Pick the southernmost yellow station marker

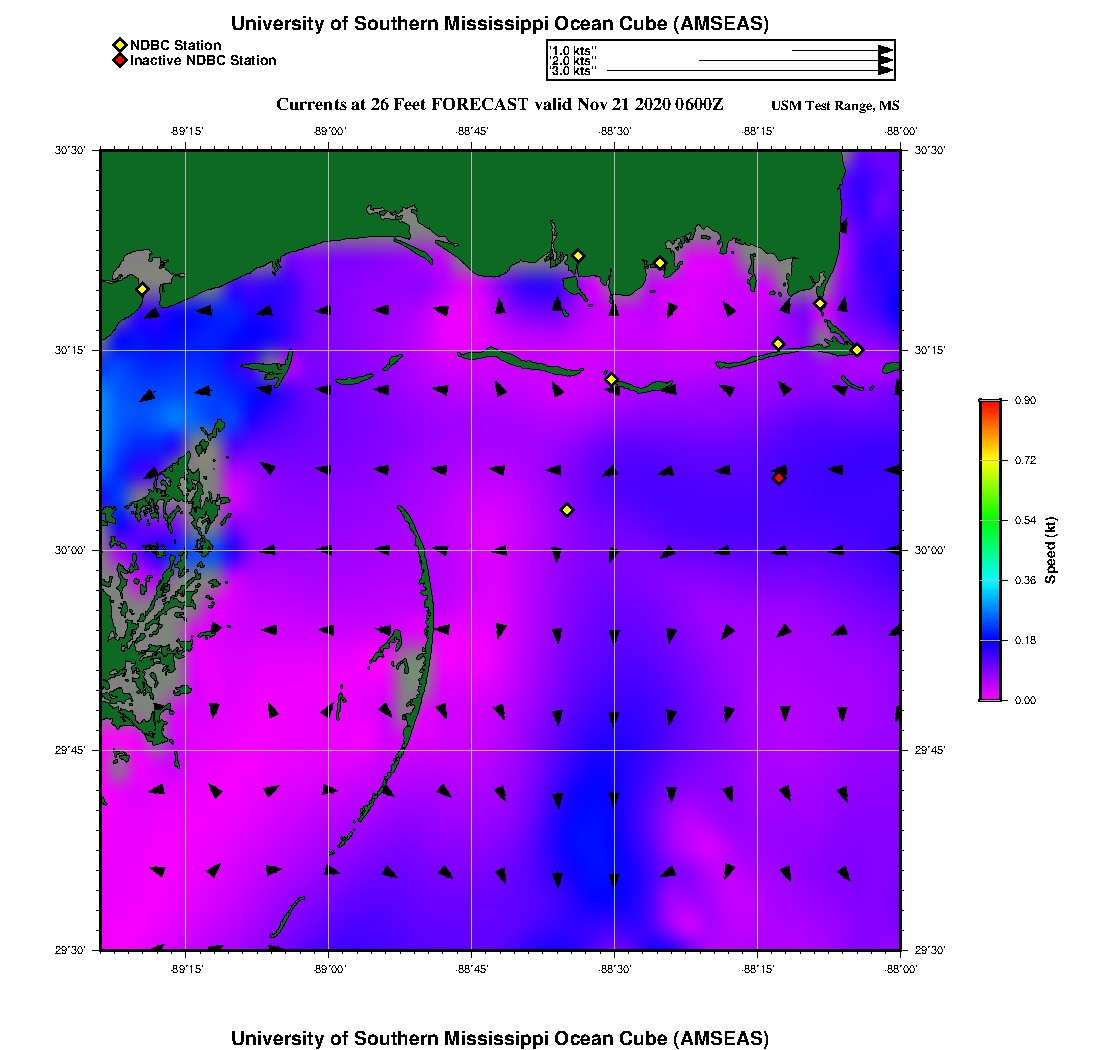(567, 510)
